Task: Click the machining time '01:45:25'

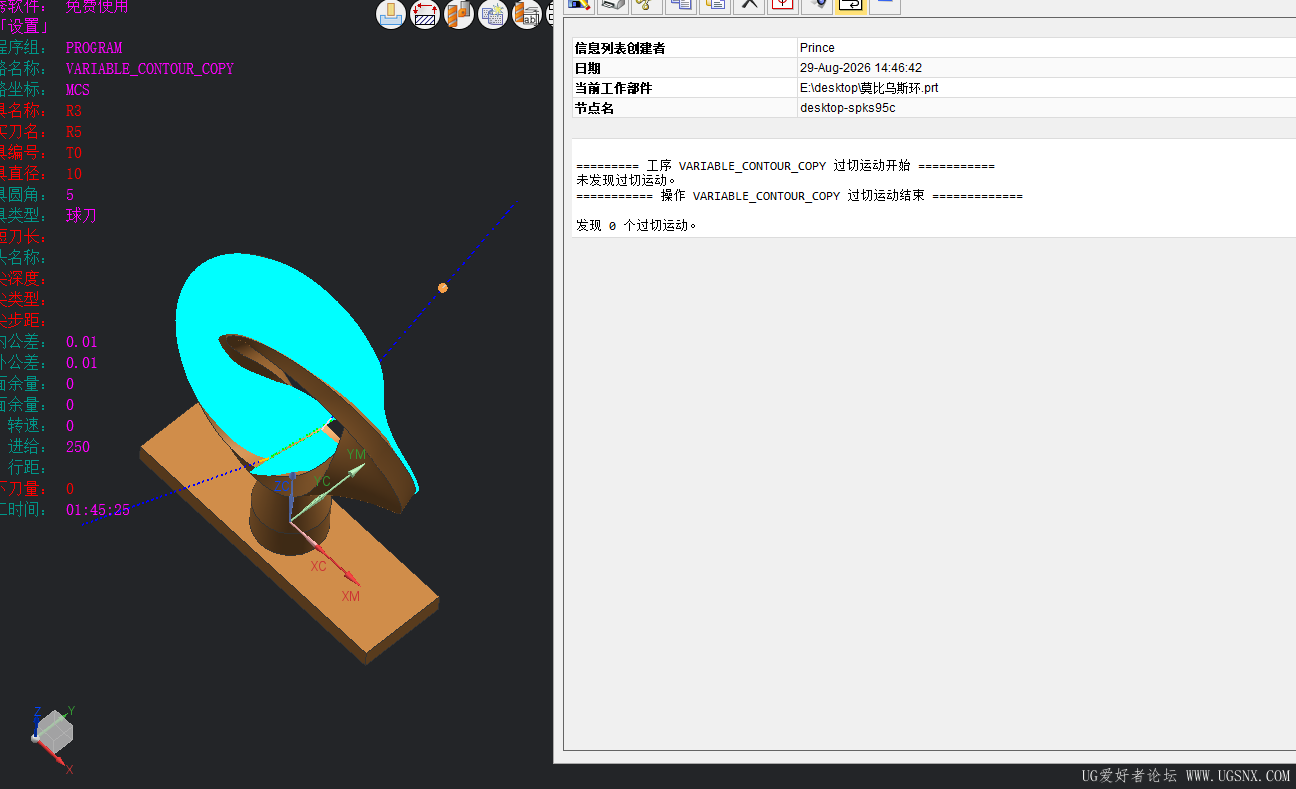Action: (98, 510)
